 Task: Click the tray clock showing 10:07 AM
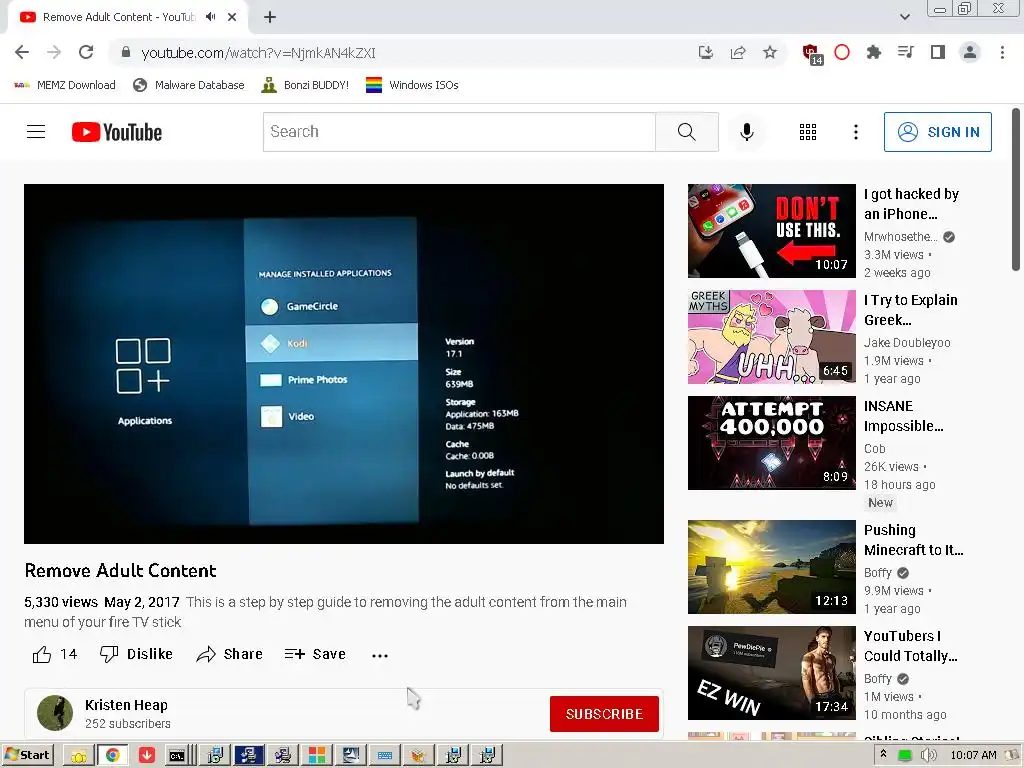(973, 755)
